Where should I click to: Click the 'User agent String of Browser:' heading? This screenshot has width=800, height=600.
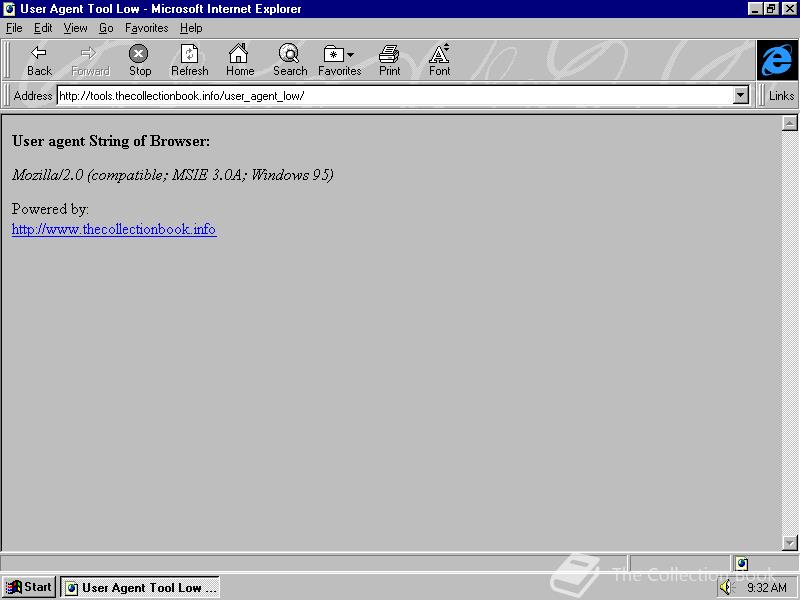pyautogui.click(x=111, y=141)
